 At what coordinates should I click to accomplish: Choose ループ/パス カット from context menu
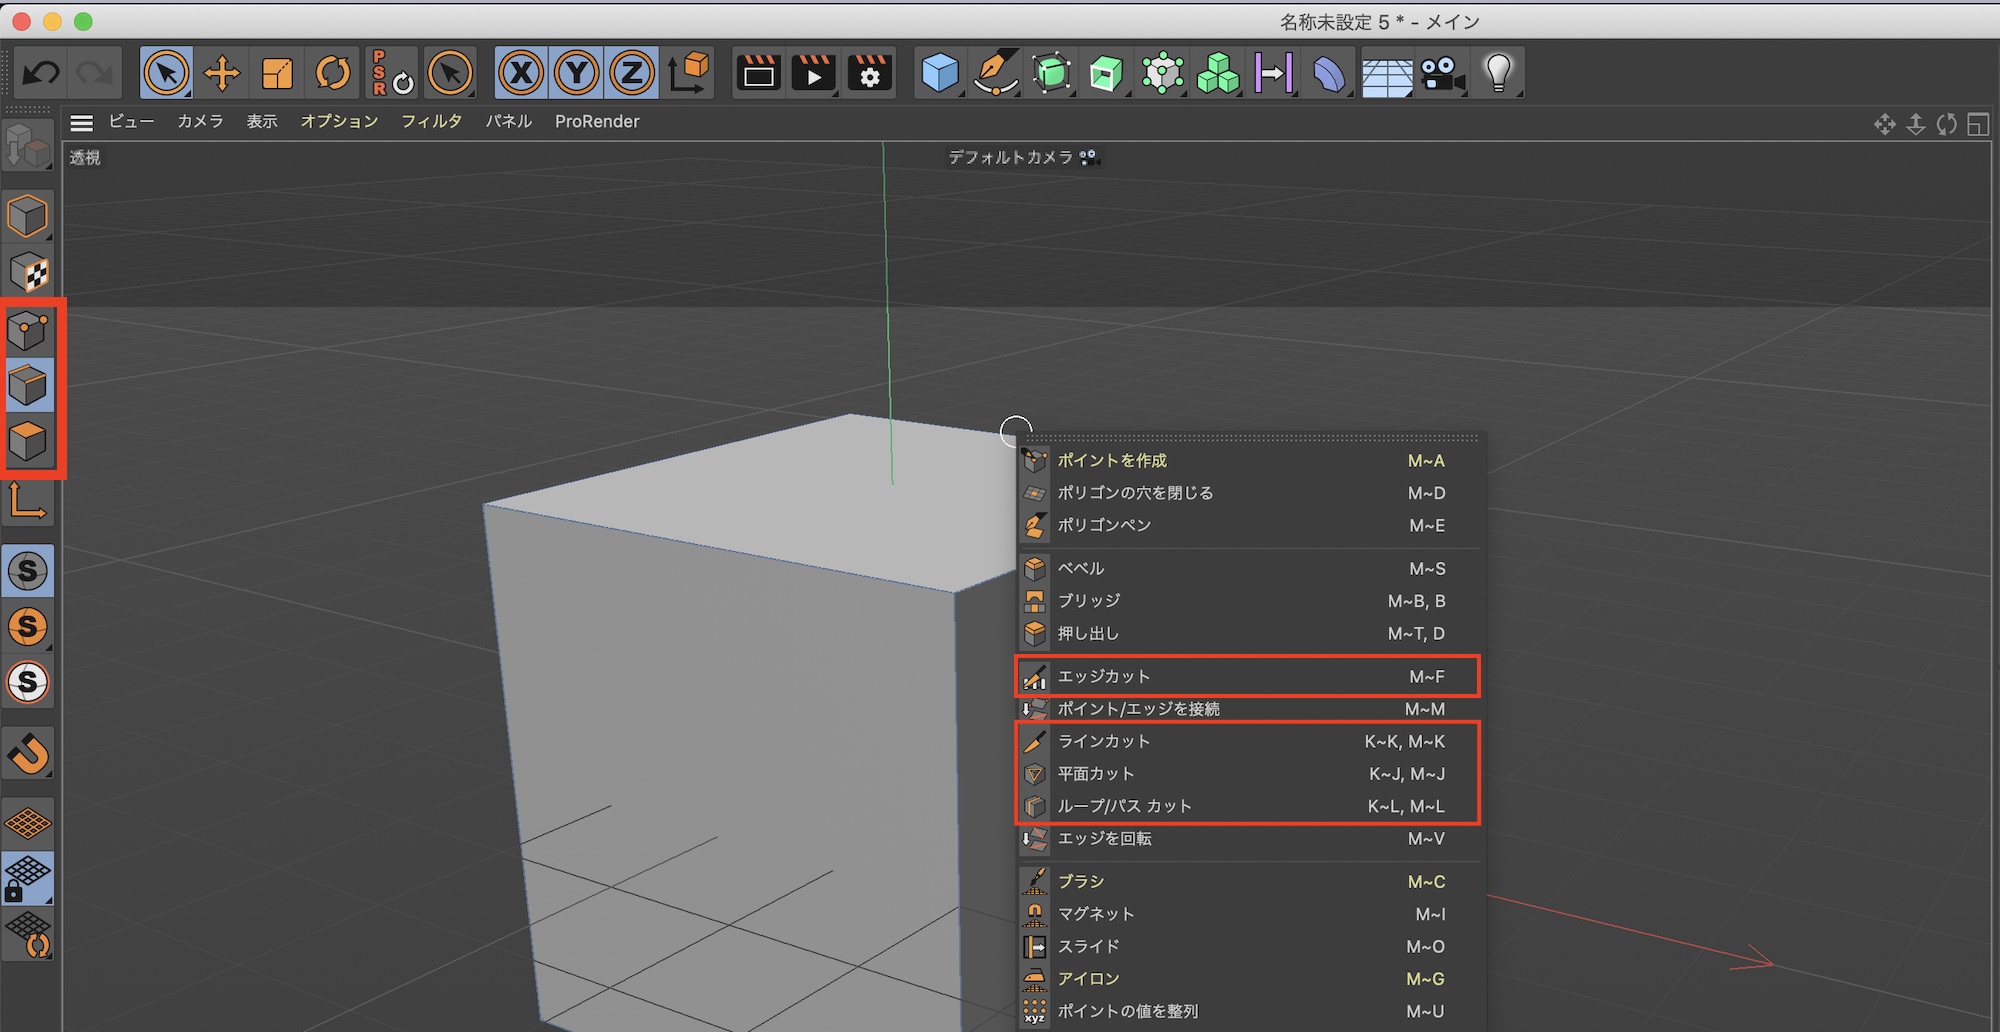[x=1124, y=806]
